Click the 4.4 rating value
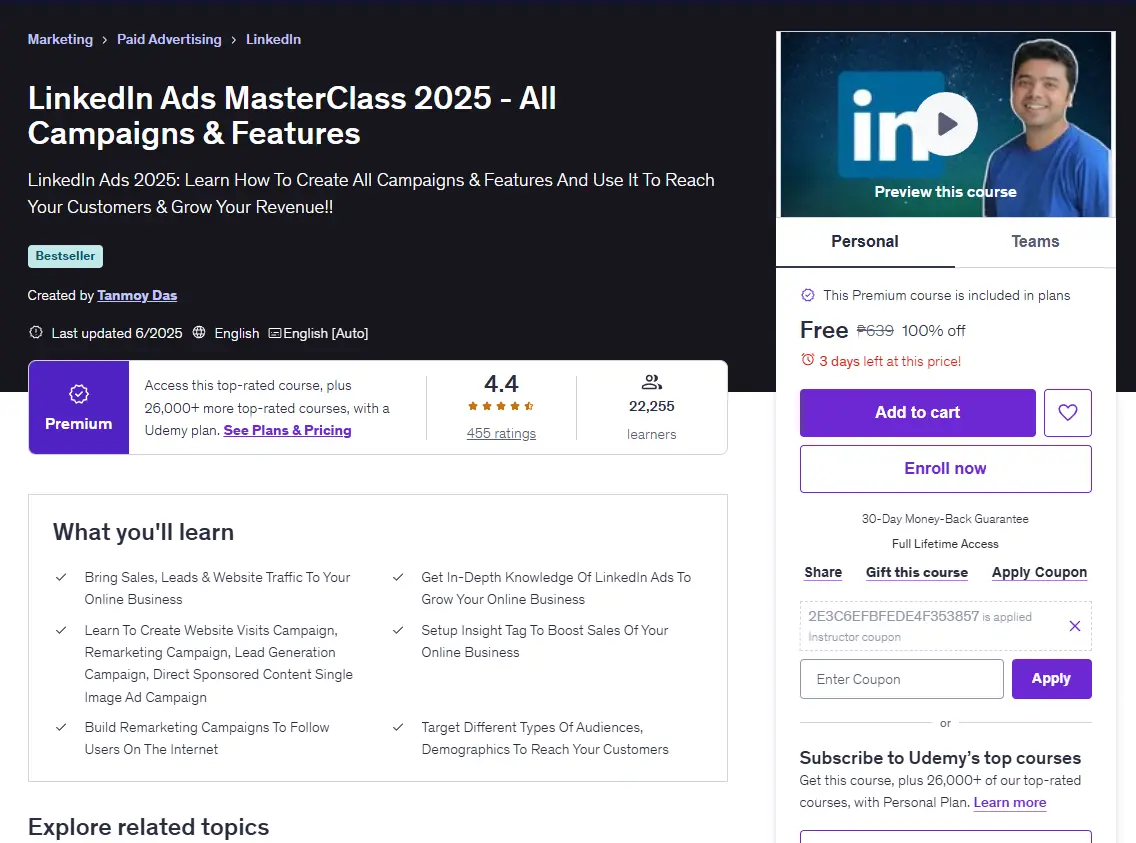 501,383
